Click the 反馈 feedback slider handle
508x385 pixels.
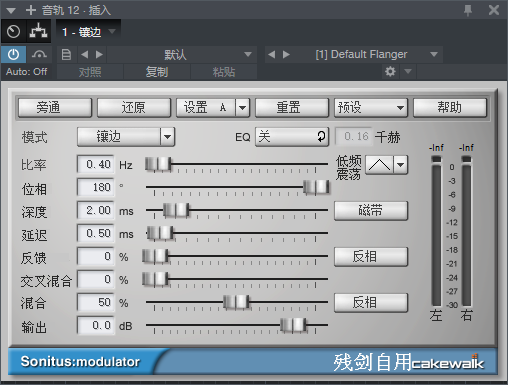[x=155, y=256]
